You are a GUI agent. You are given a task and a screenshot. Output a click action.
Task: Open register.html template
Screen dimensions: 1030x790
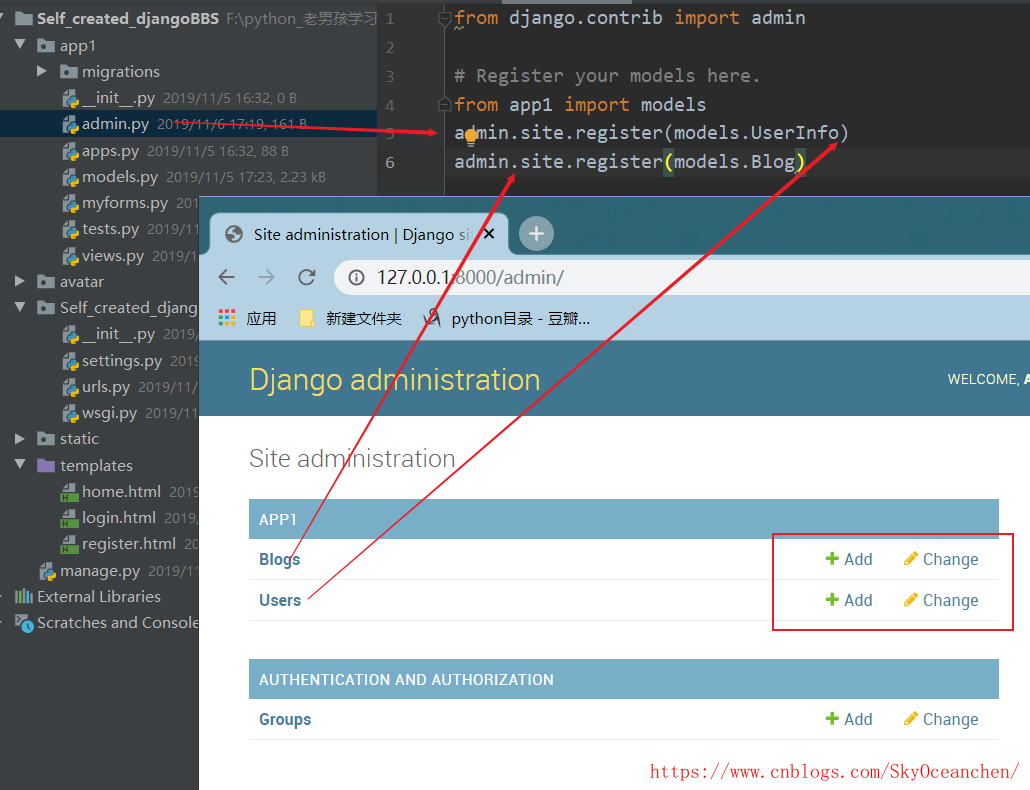[128, 544]
